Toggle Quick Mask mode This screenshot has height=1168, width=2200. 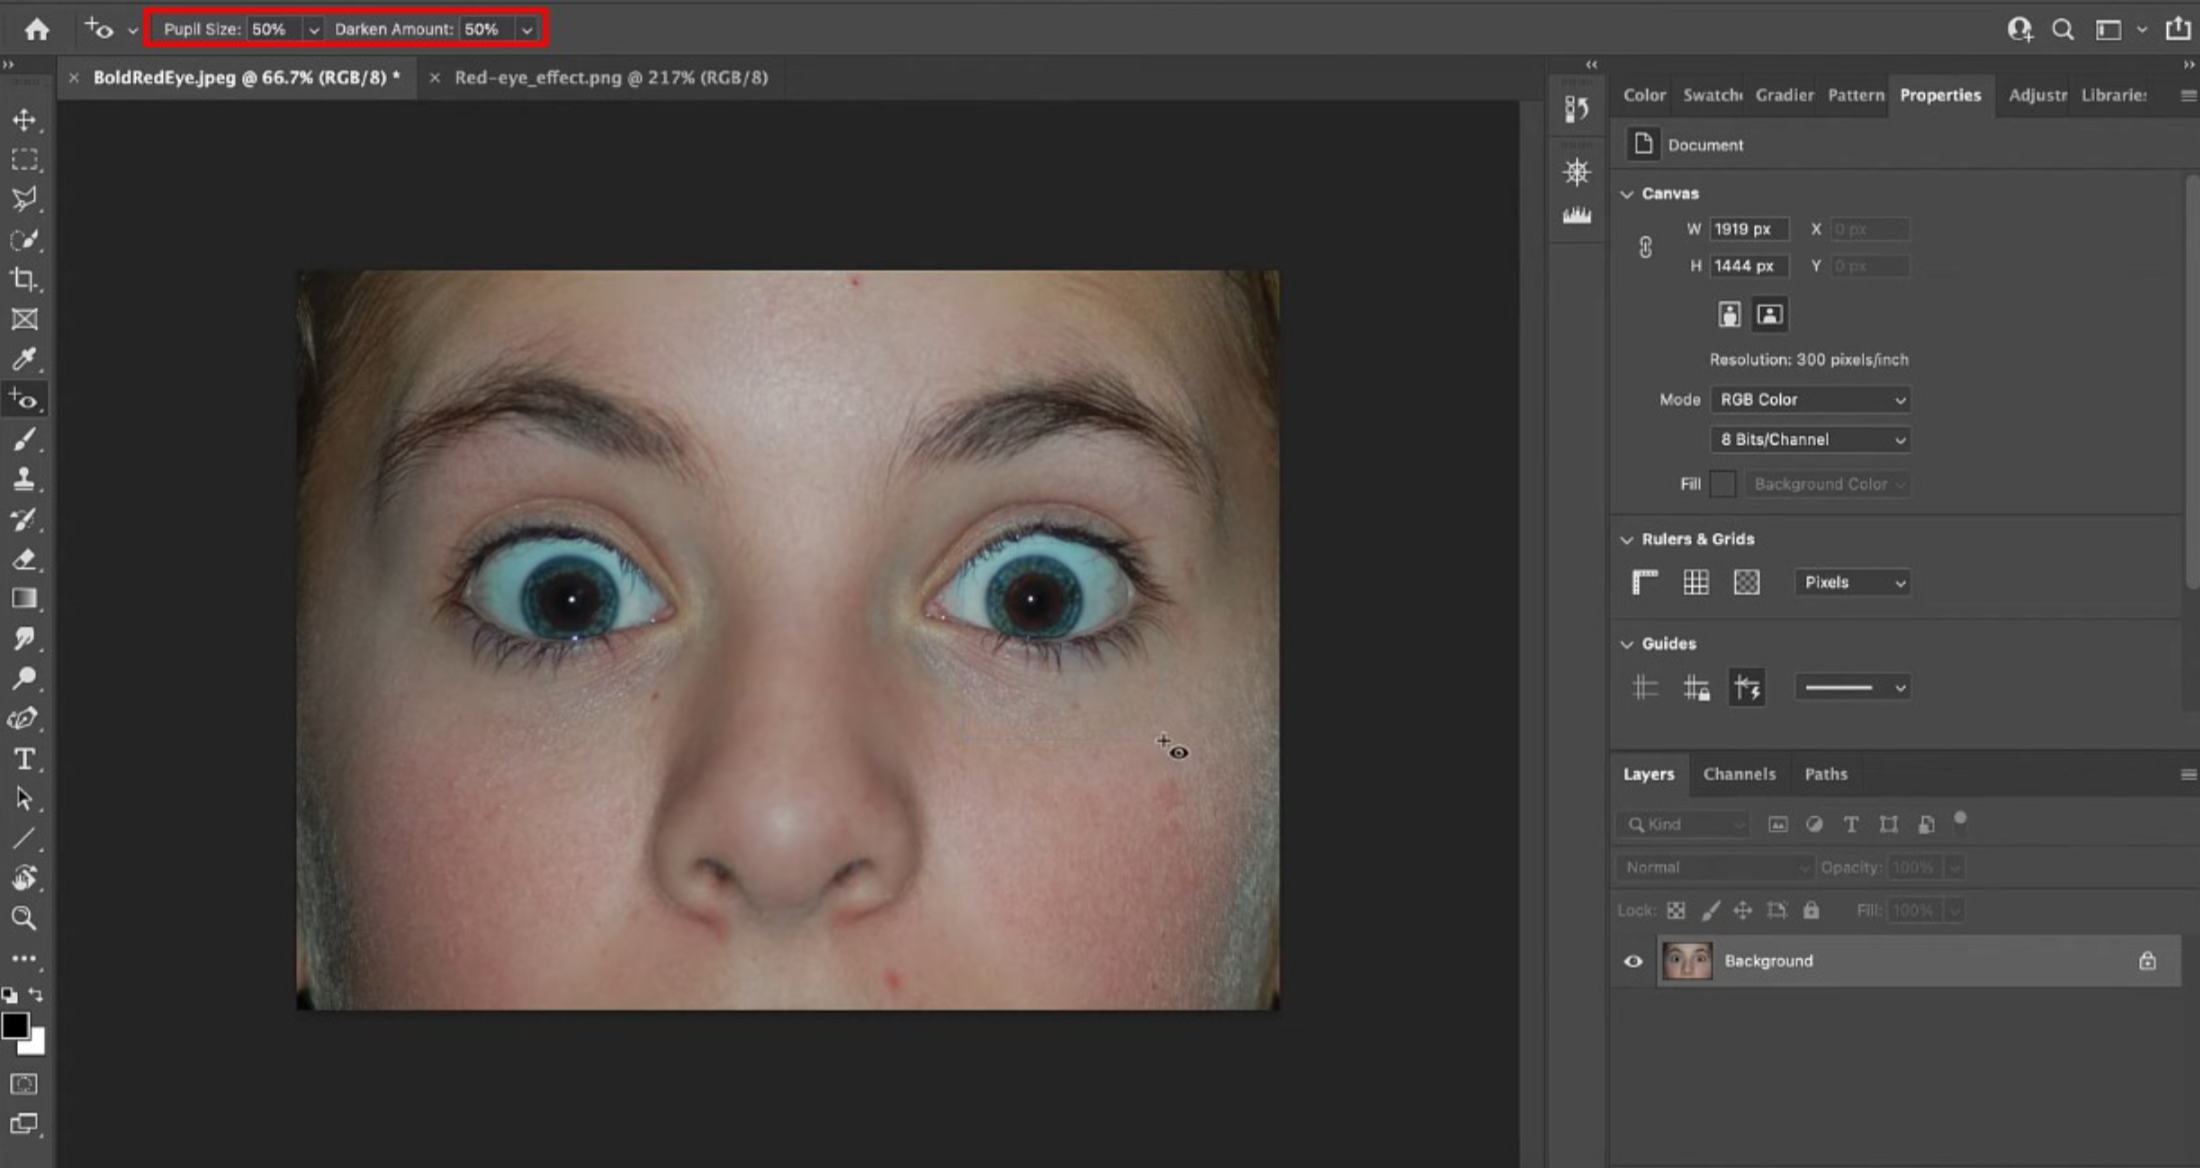click(x=24, y=1084)
